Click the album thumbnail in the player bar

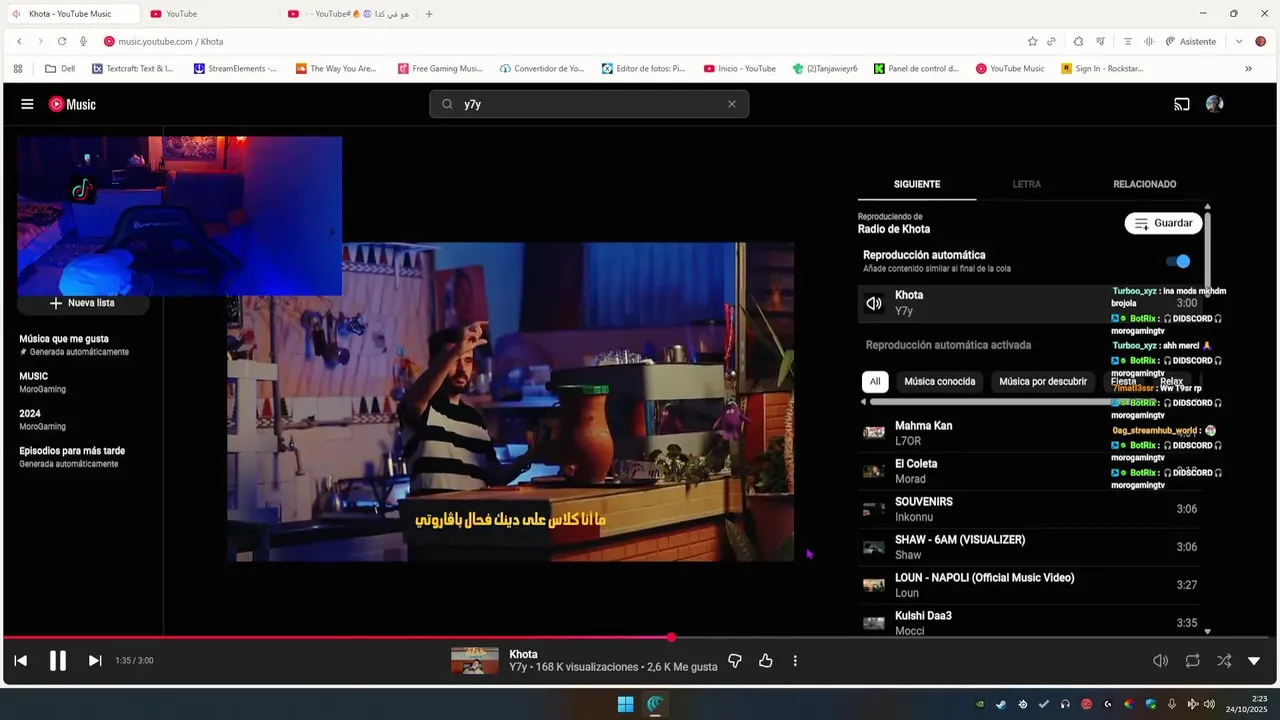pyautogui.click(x=475, y=661)
